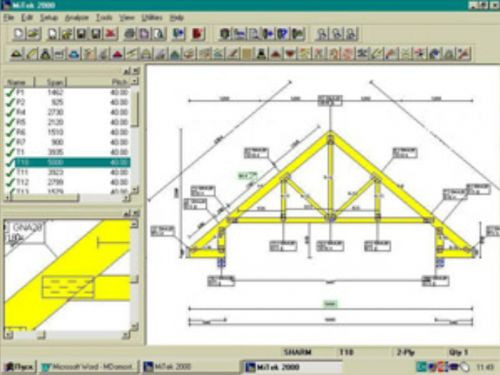Toggle green checkmark beside T12 truss
The height and width of the screenshot is (375, 500).
click(x=10, y=182)
